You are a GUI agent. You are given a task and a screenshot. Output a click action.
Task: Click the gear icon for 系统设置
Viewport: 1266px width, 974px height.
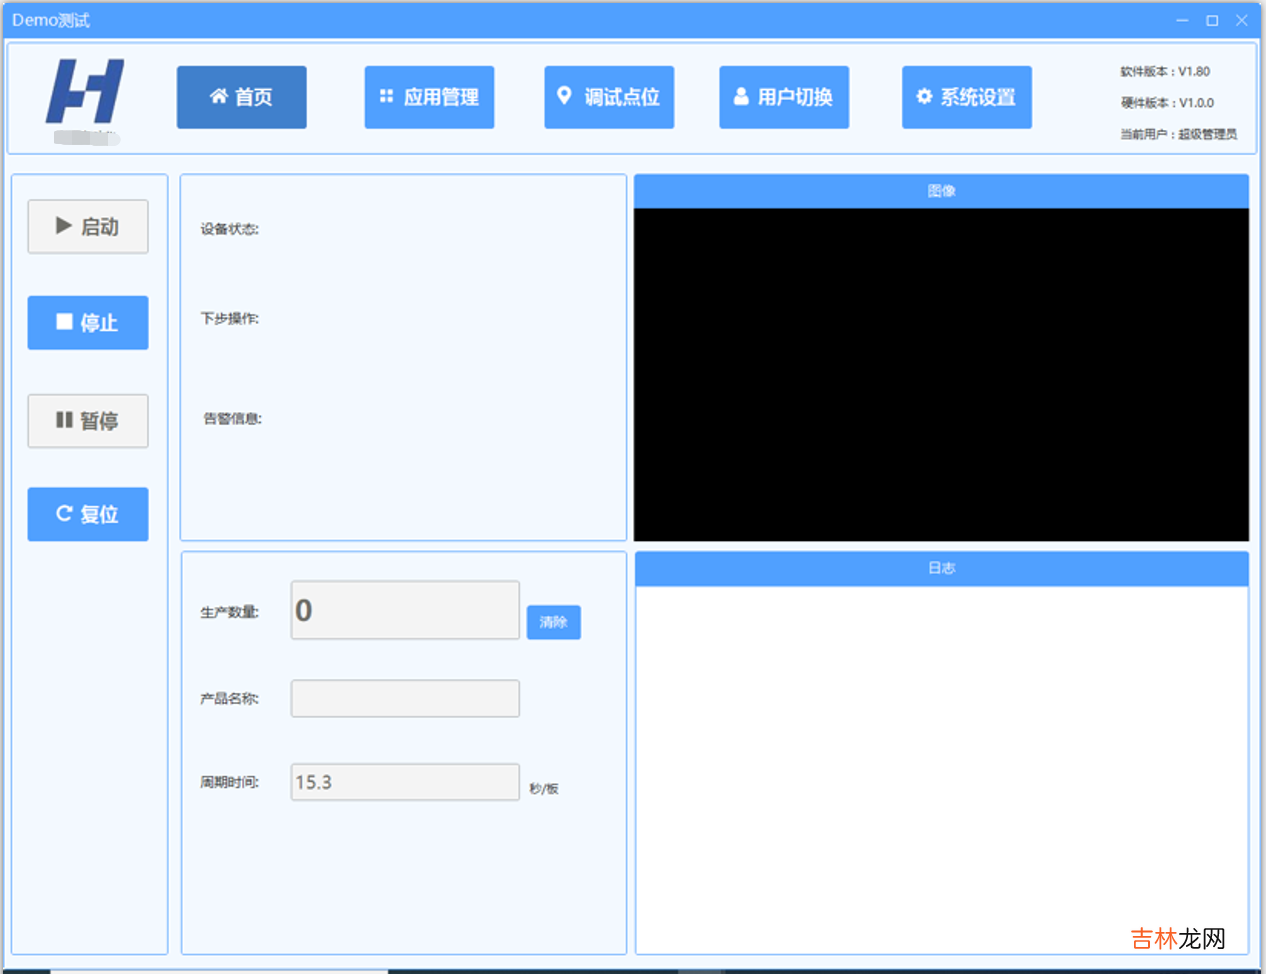click(x=924, y=96)
